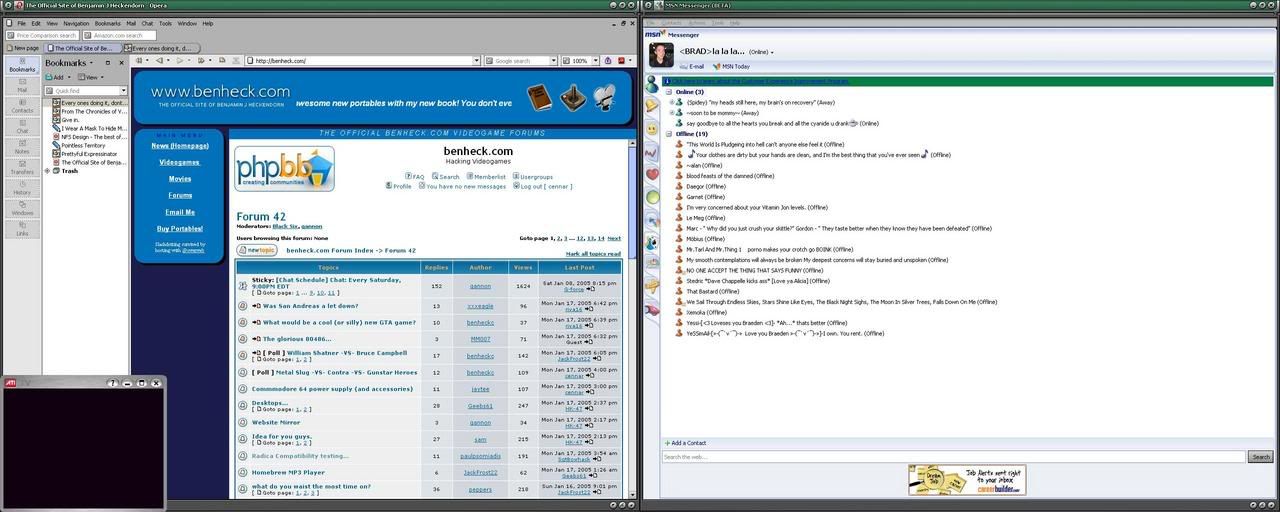Click the forum page vertical scrollbar
Image resolution: width=1280 pixels, height=512 pixels.
pyautogui.click(x=632, y=318)
